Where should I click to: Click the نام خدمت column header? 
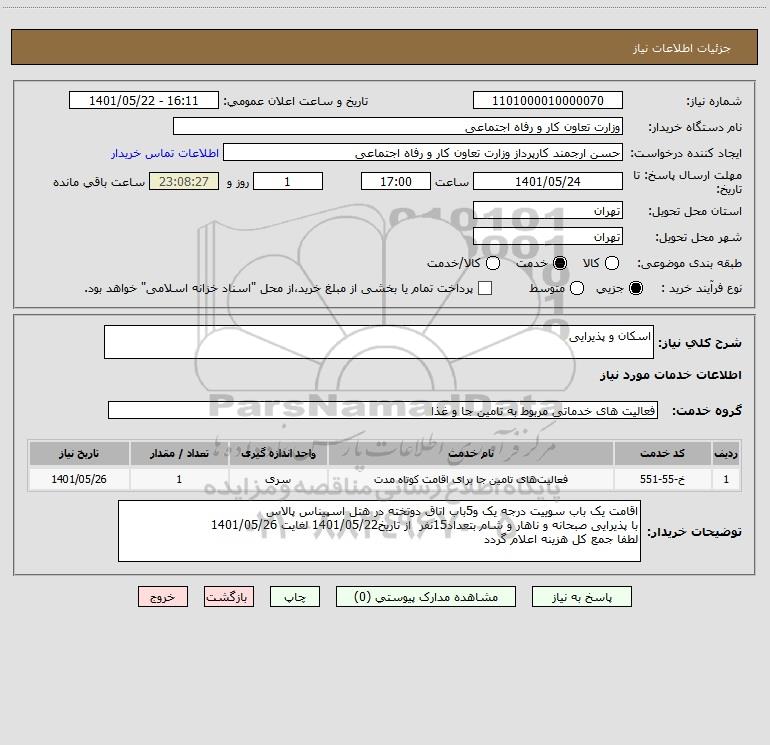tap(471, 453)
